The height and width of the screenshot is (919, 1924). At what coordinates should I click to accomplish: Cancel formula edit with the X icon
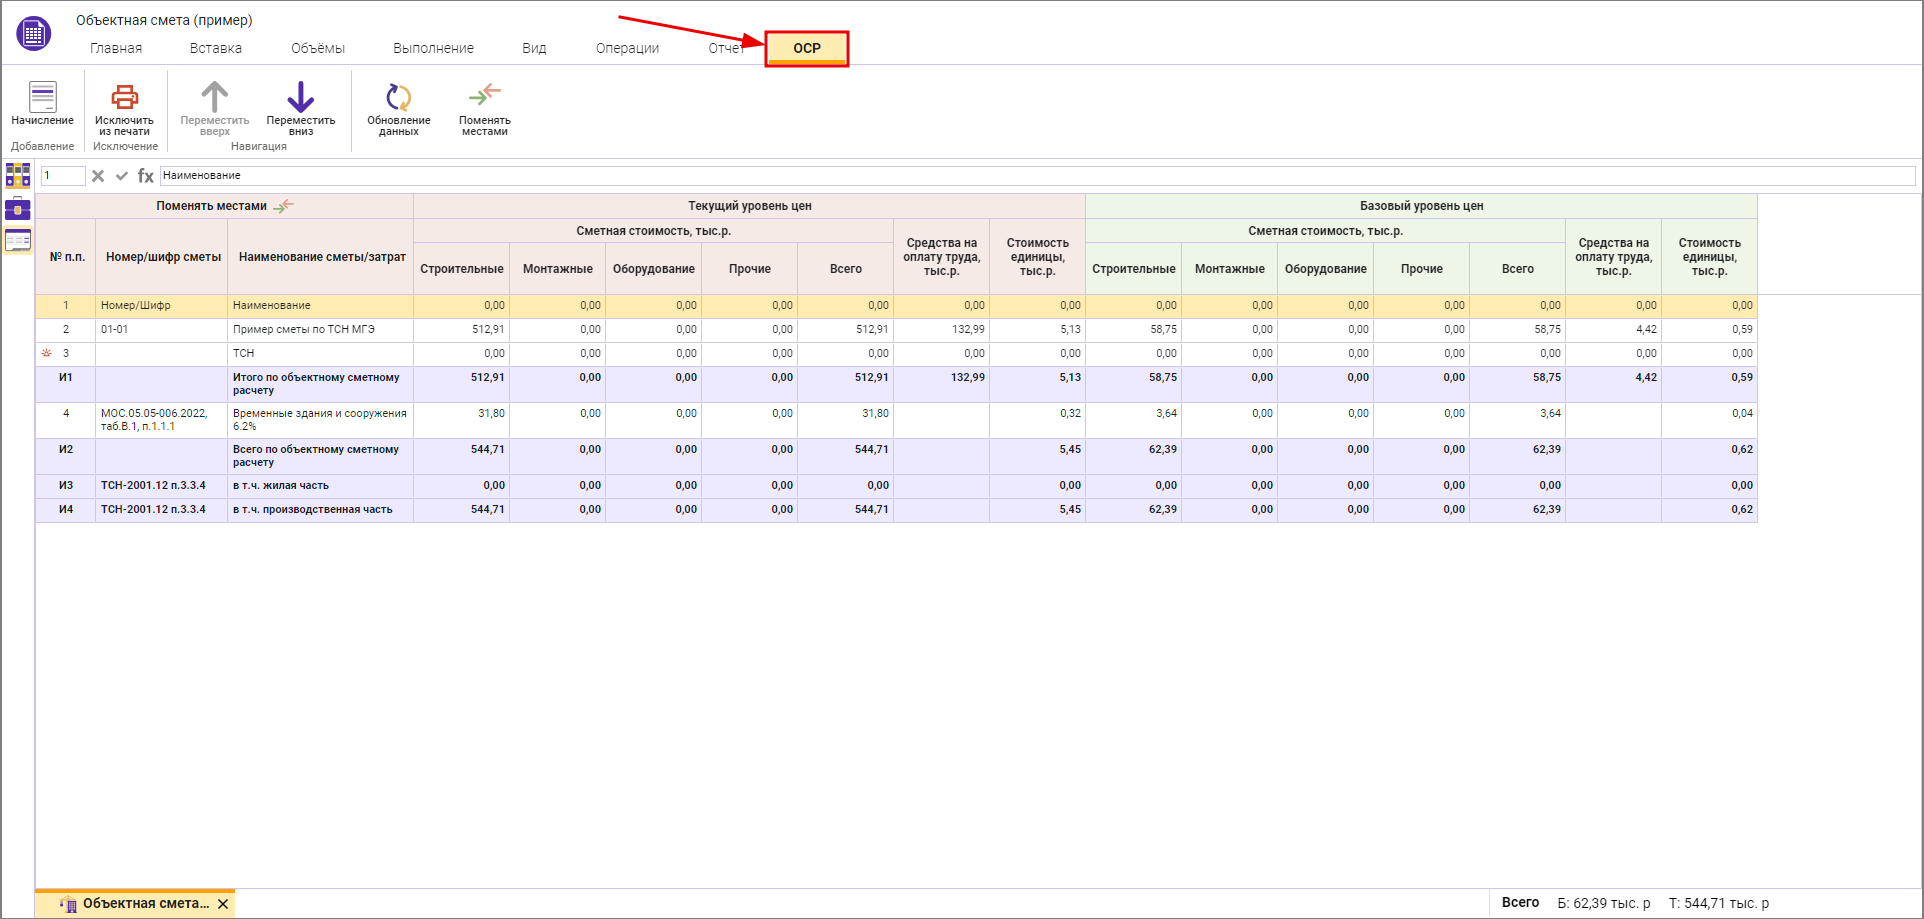pyautogui.click(x=98, y=176)
